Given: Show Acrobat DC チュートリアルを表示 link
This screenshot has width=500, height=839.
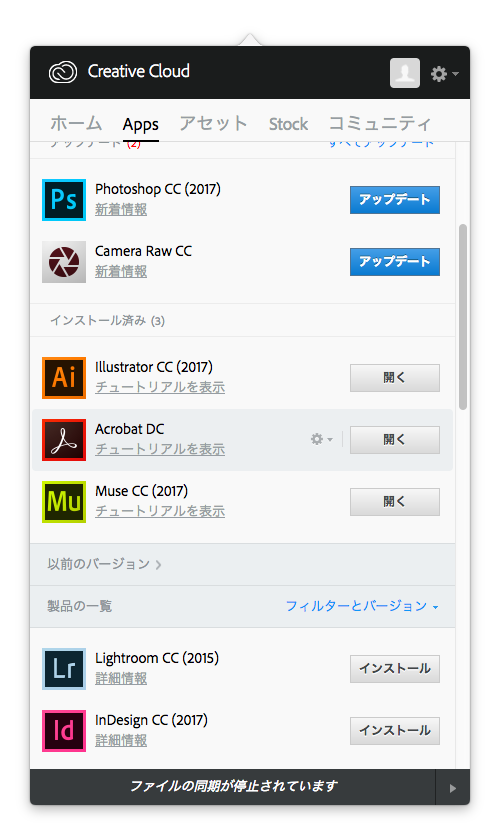Looking at the screenshot, I should pyautogui.click(x=160, y=449).
